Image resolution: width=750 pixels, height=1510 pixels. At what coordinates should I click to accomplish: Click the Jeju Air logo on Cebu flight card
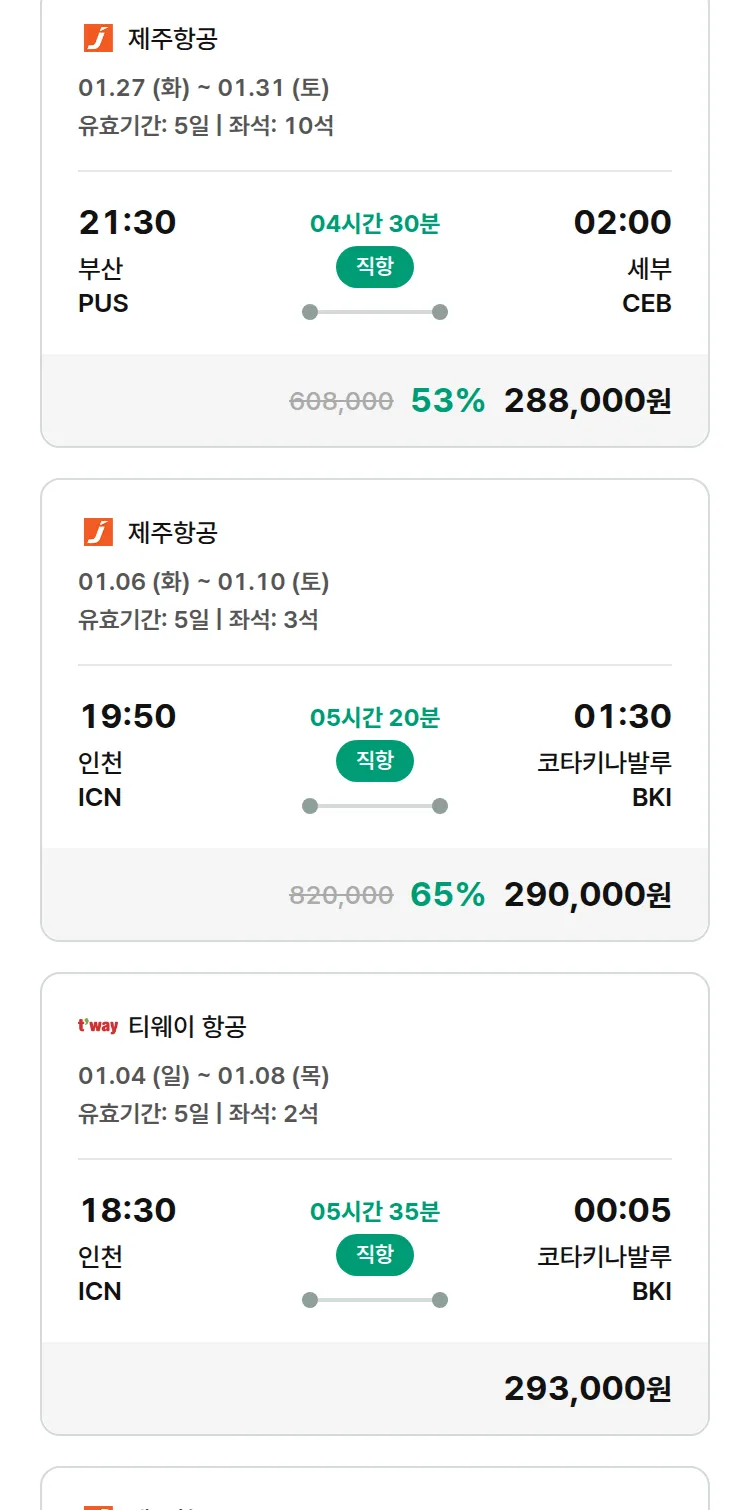[x=98, y=39]
